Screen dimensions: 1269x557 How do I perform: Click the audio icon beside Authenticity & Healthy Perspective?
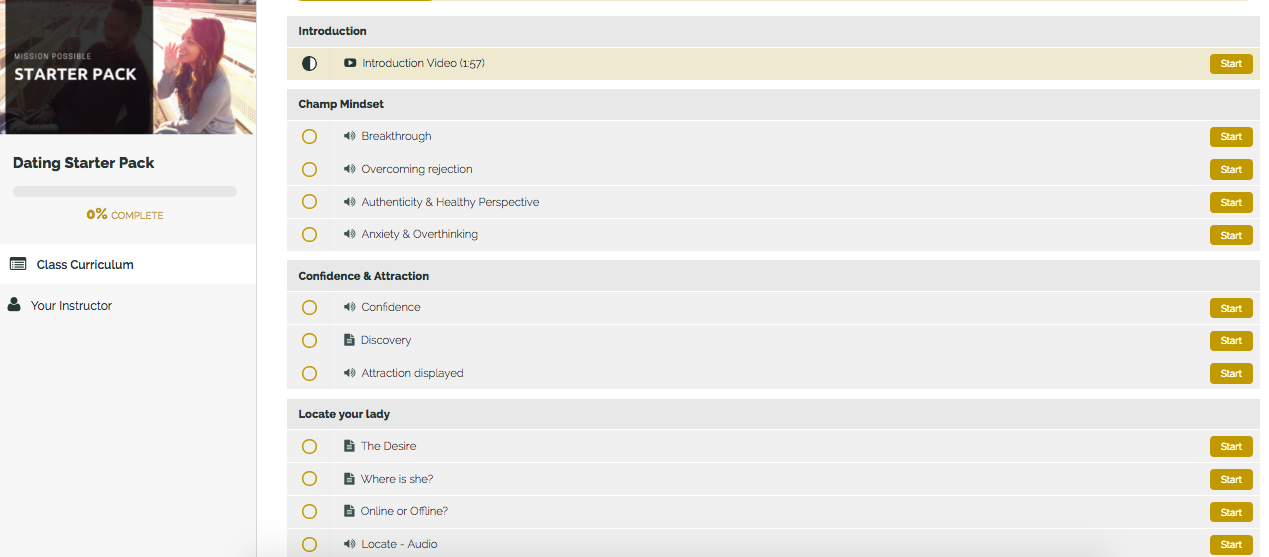350,202
